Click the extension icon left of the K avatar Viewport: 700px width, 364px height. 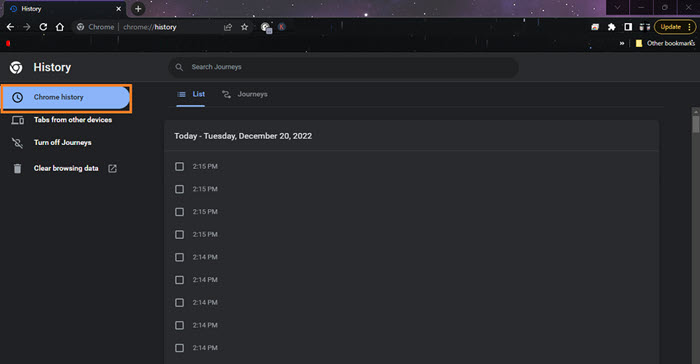[267, 28]
